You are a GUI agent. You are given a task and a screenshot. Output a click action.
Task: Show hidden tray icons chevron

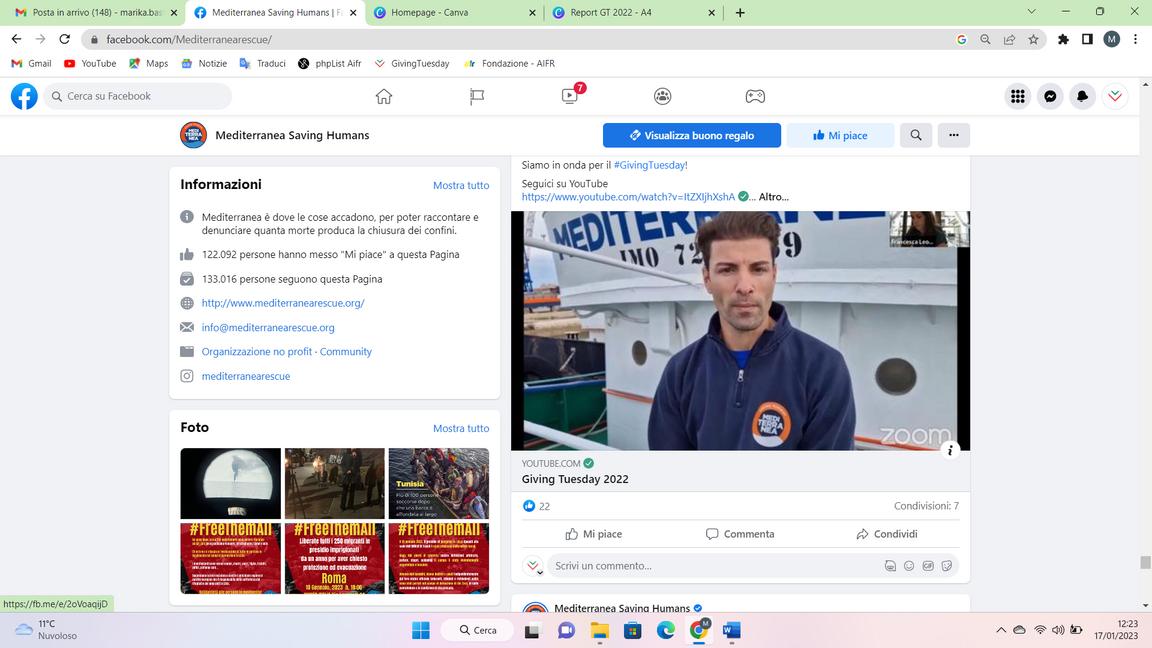[1001, 630]
